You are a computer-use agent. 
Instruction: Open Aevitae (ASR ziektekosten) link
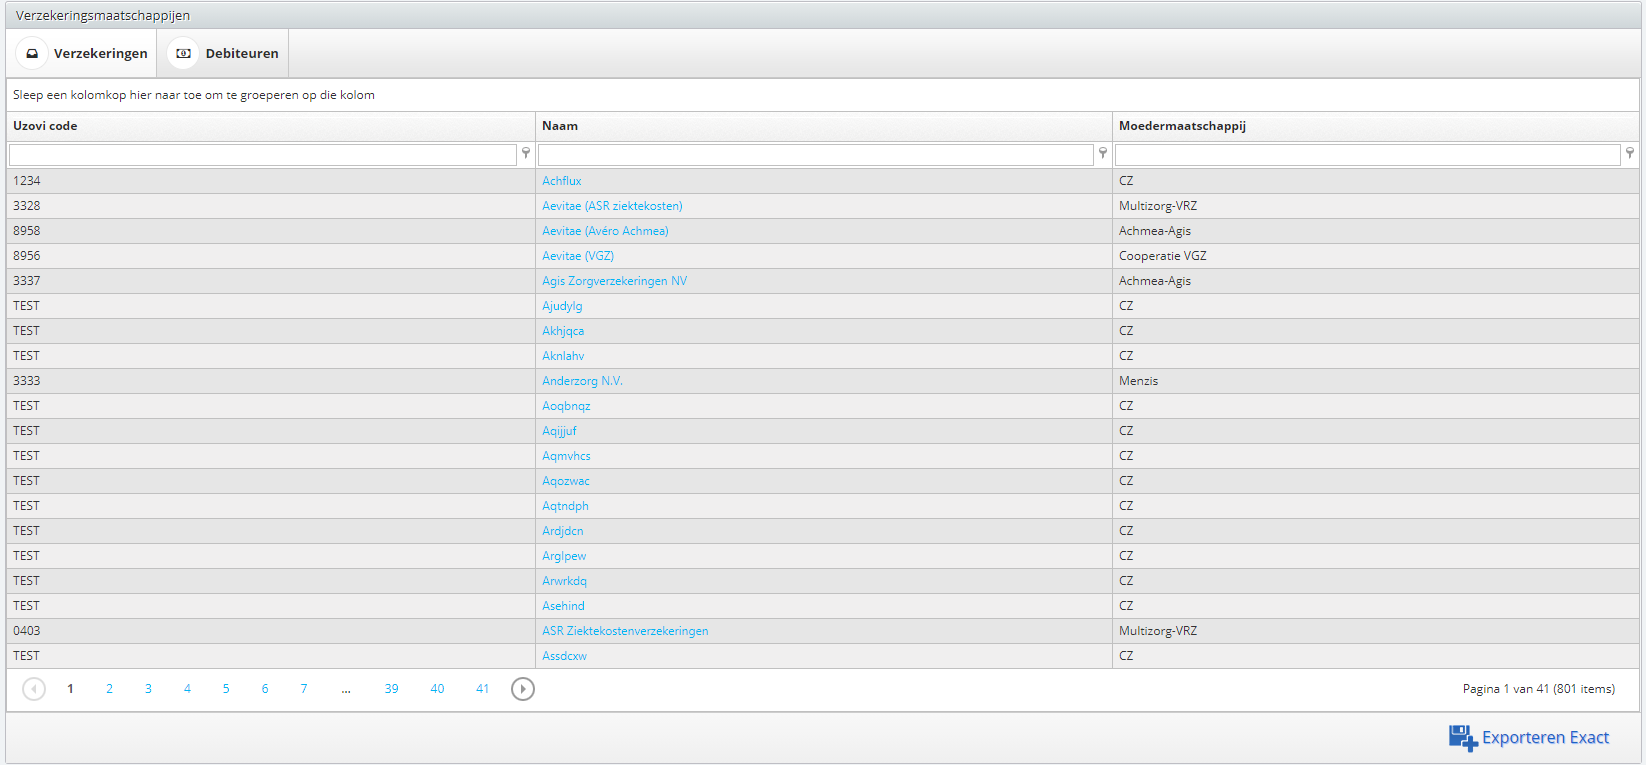(x=612, y=206)
